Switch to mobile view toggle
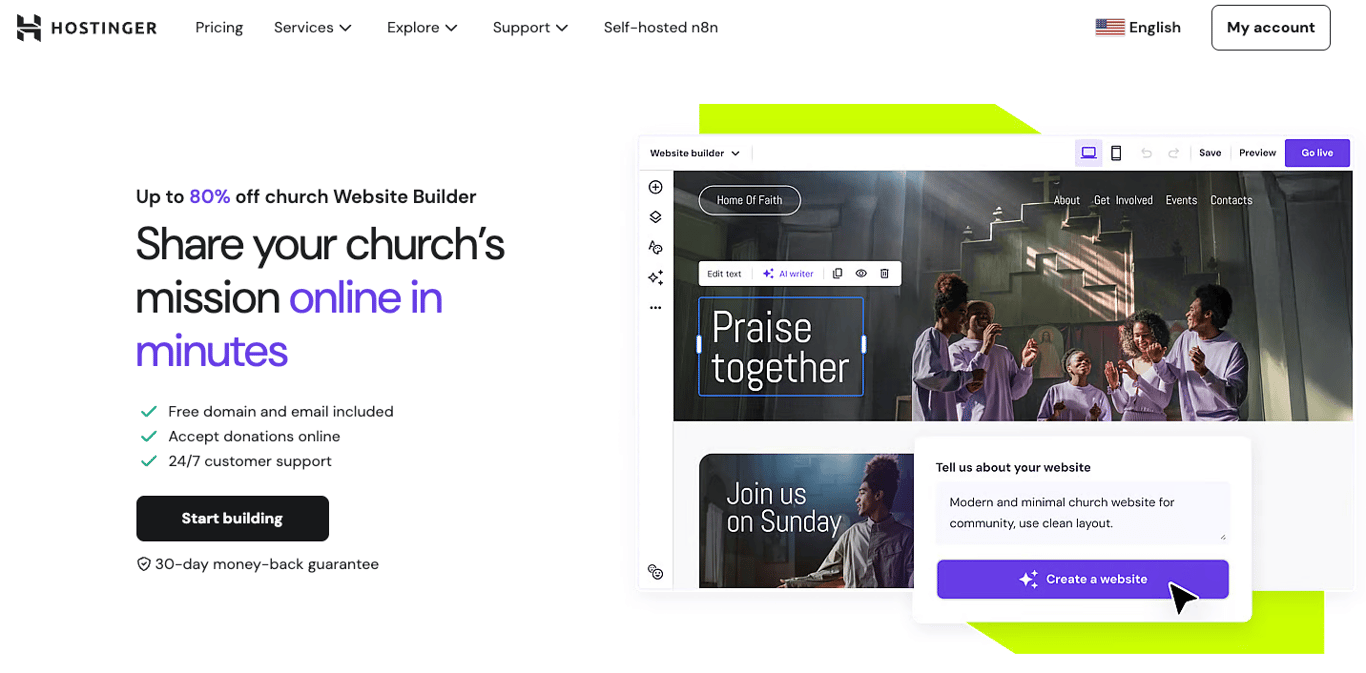Viewport: 1366px width, 673px height. (x=1116, y=152)
